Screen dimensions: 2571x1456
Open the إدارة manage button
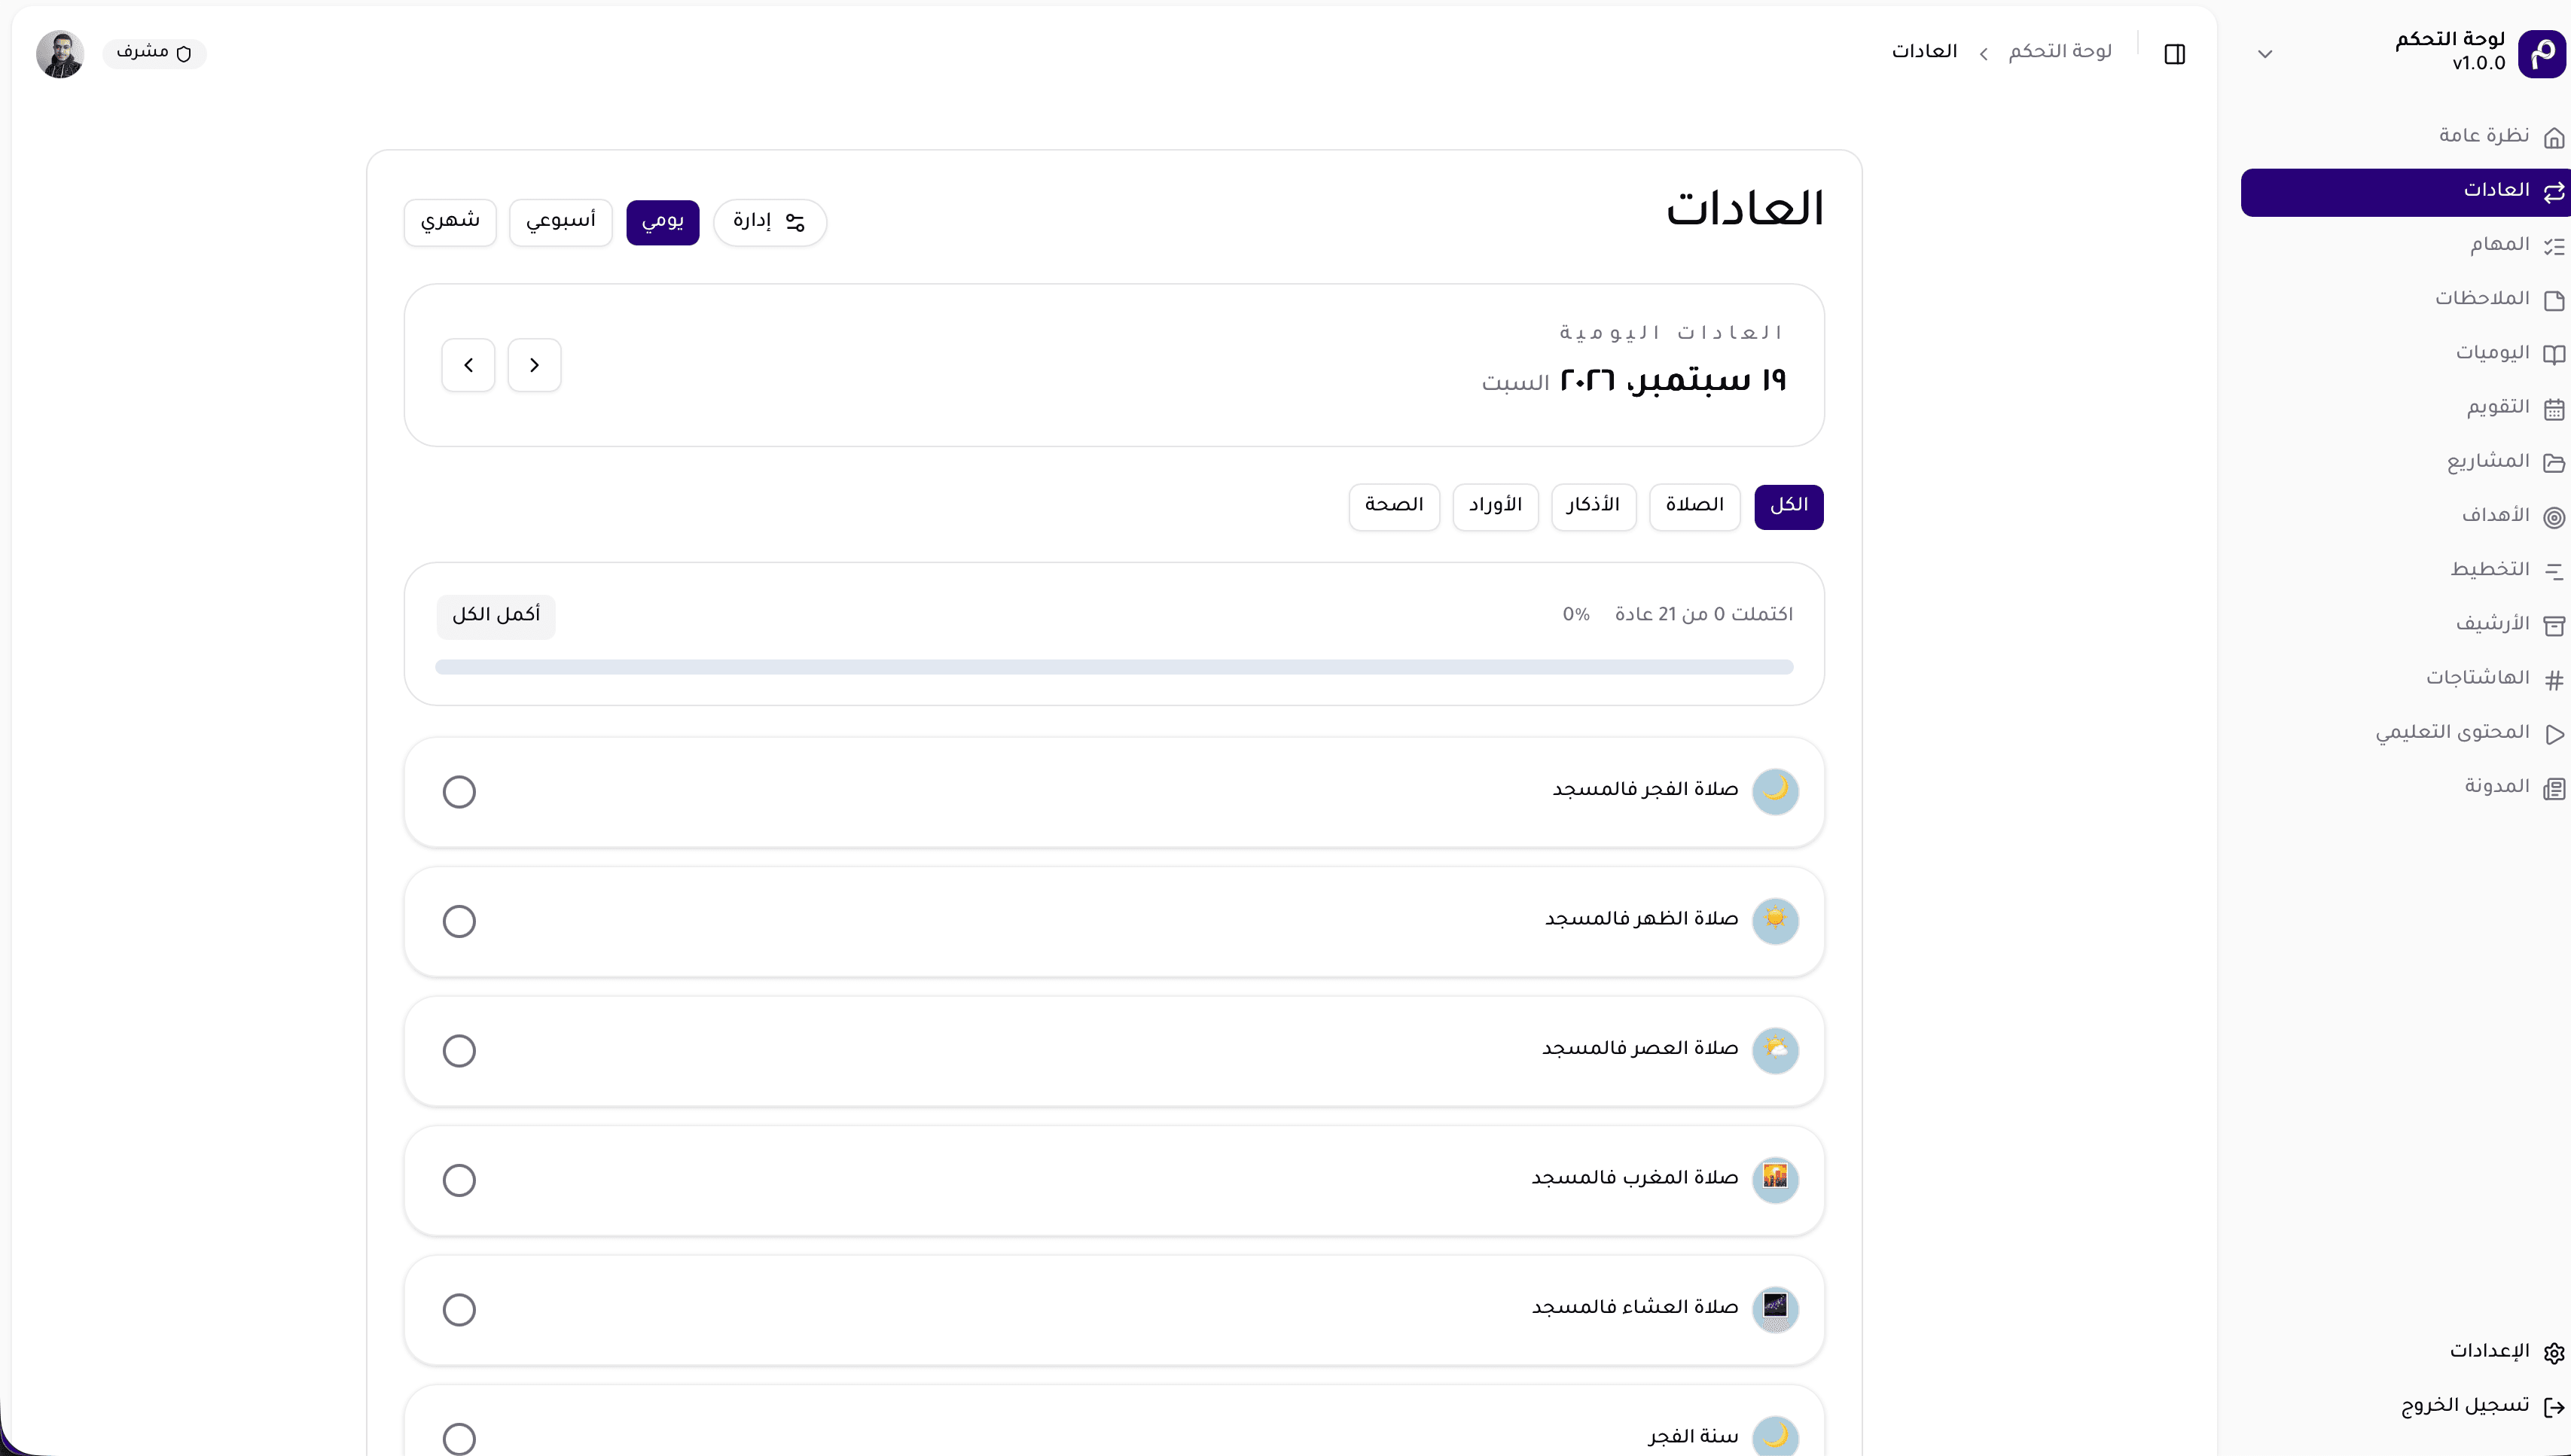coord(770,222)
